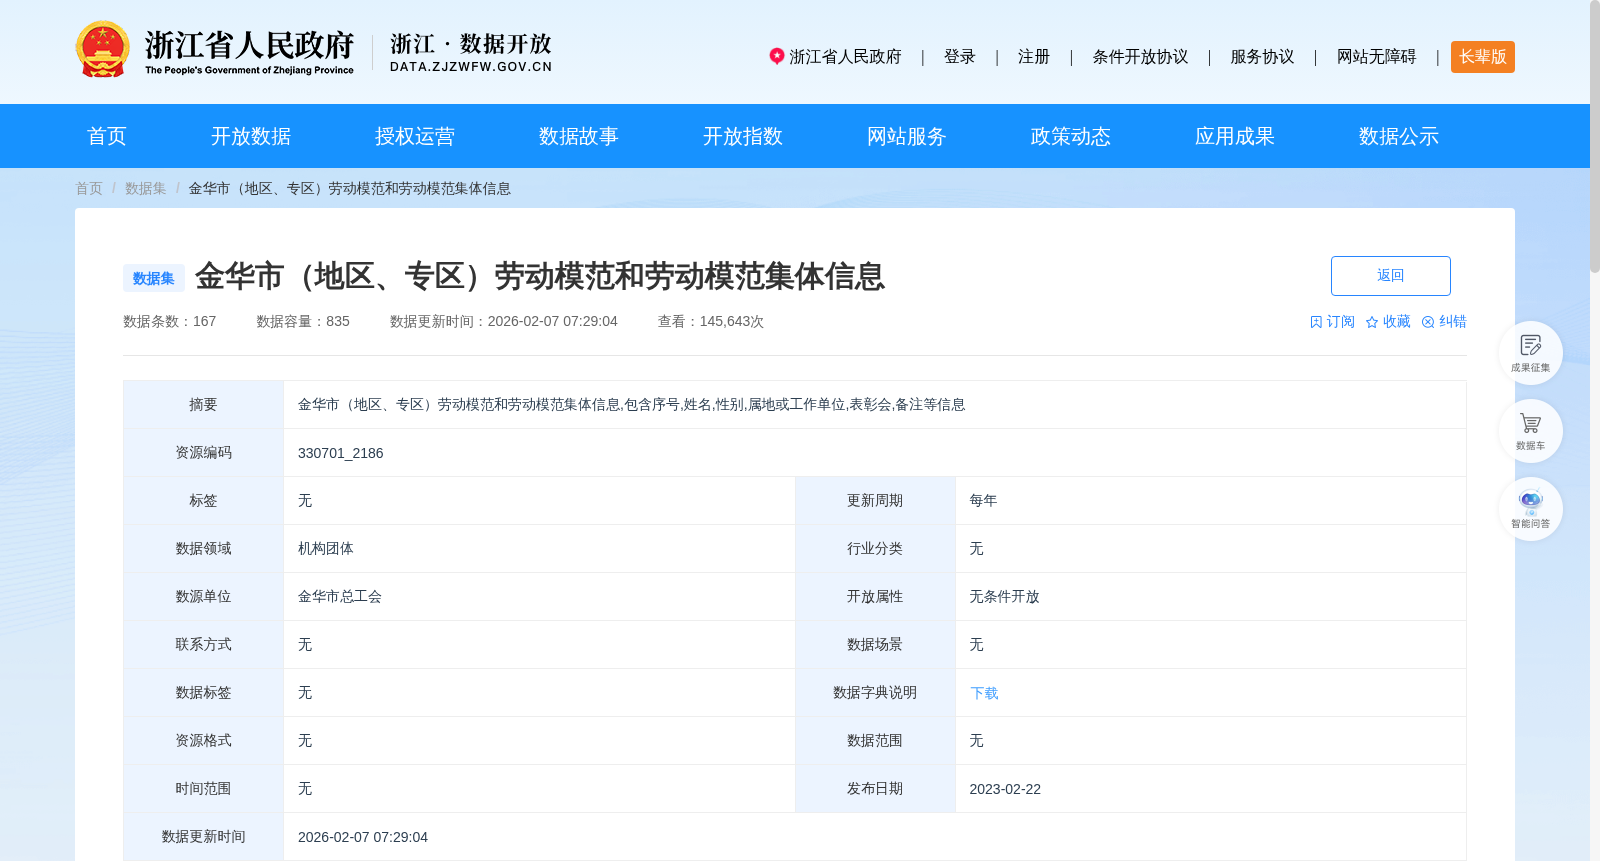
Task: Click the 机构团体 data domain value
Action: tap(326, 549)
